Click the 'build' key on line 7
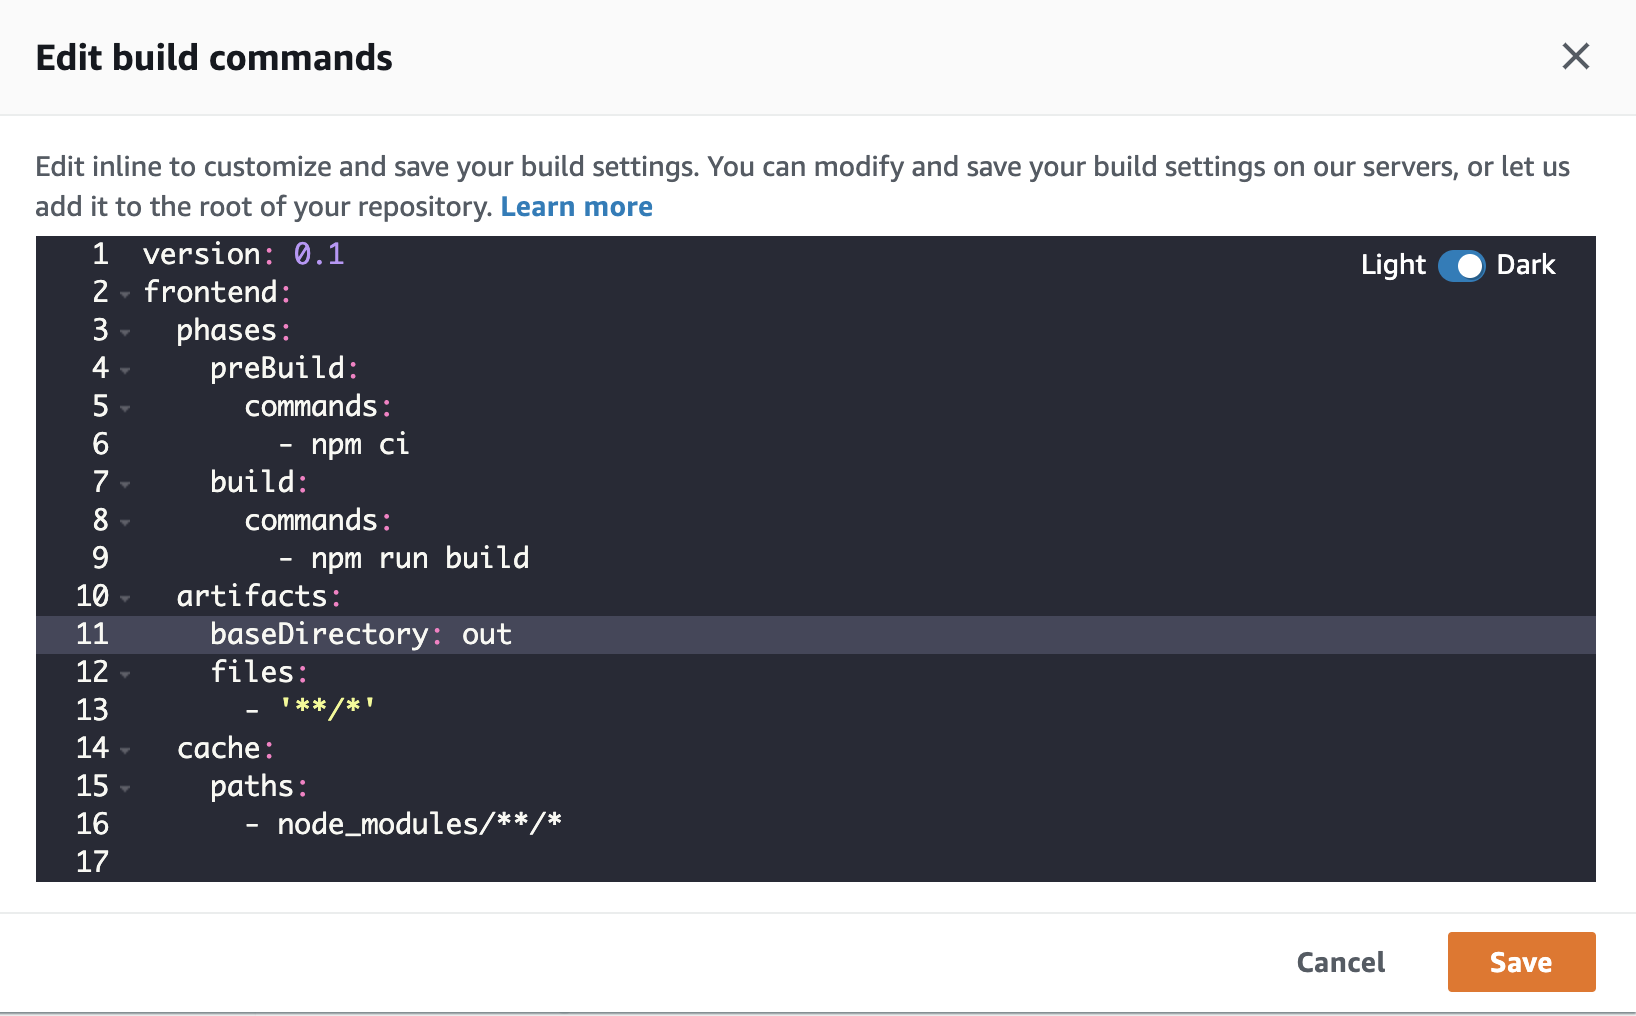1636x1016 pixels. (x=252, y=482)
